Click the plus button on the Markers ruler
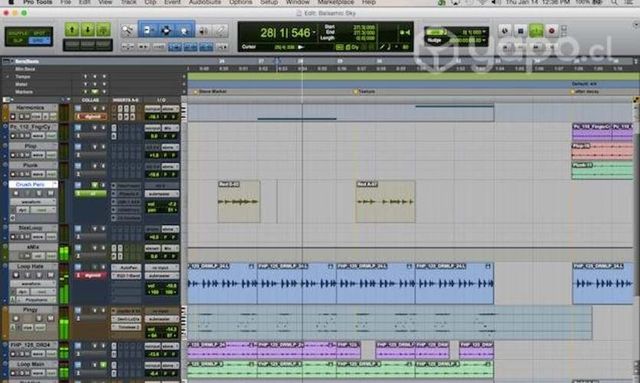This screenshot has width=640, height=383. point(184,92)
